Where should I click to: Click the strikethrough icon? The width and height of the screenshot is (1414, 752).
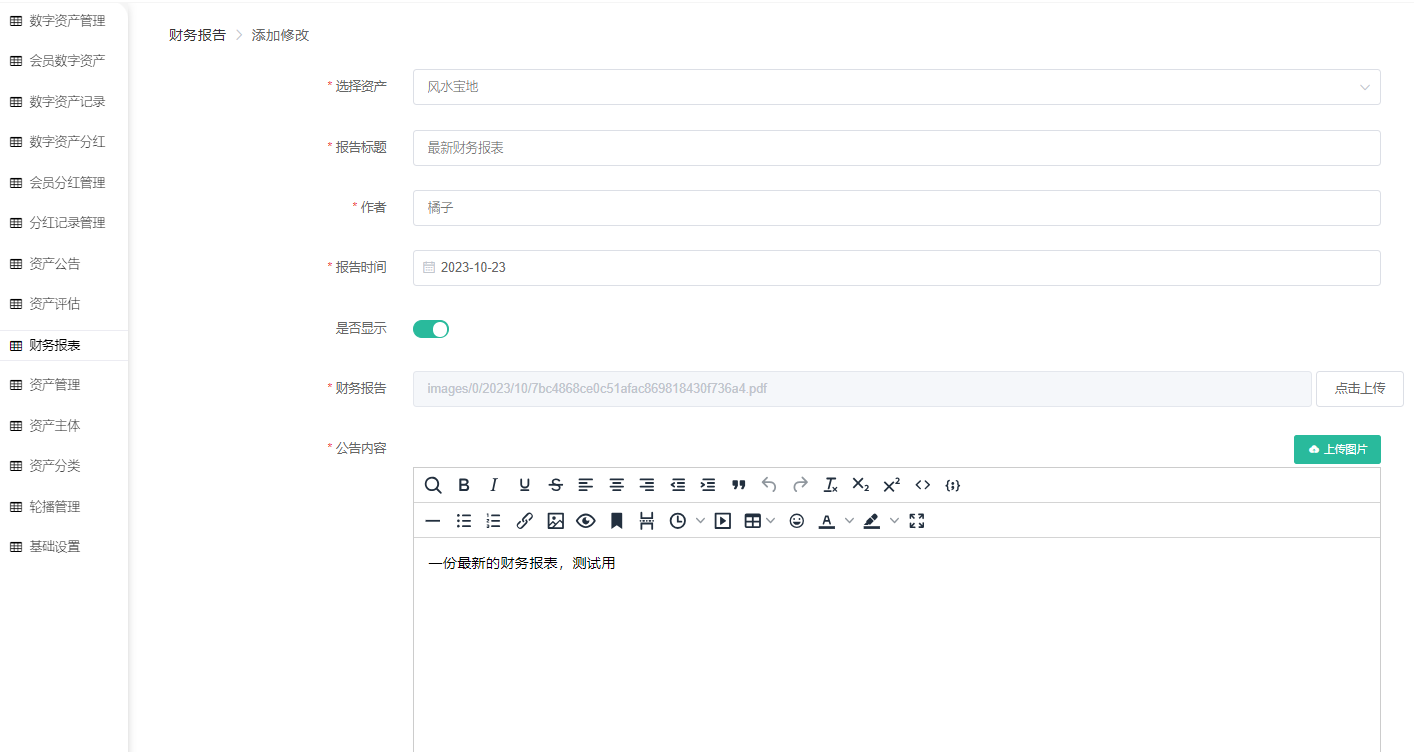click(556, 485)
